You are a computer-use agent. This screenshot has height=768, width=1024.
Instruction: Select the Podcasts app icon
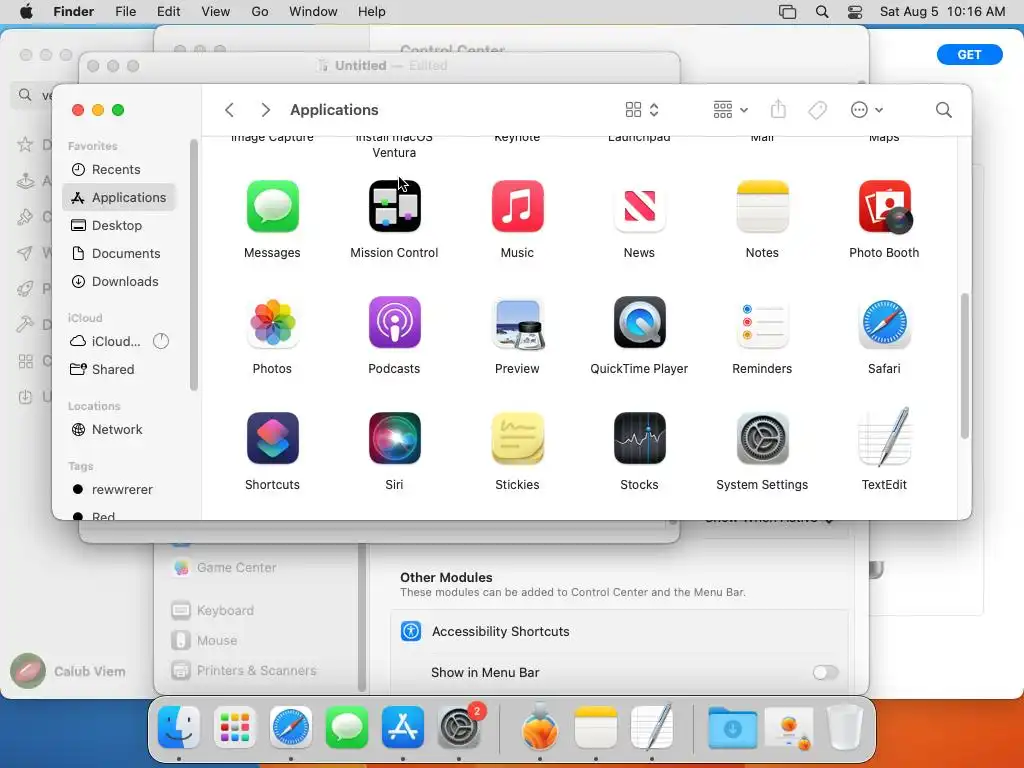pyautogui.click(x=394, y=323)
